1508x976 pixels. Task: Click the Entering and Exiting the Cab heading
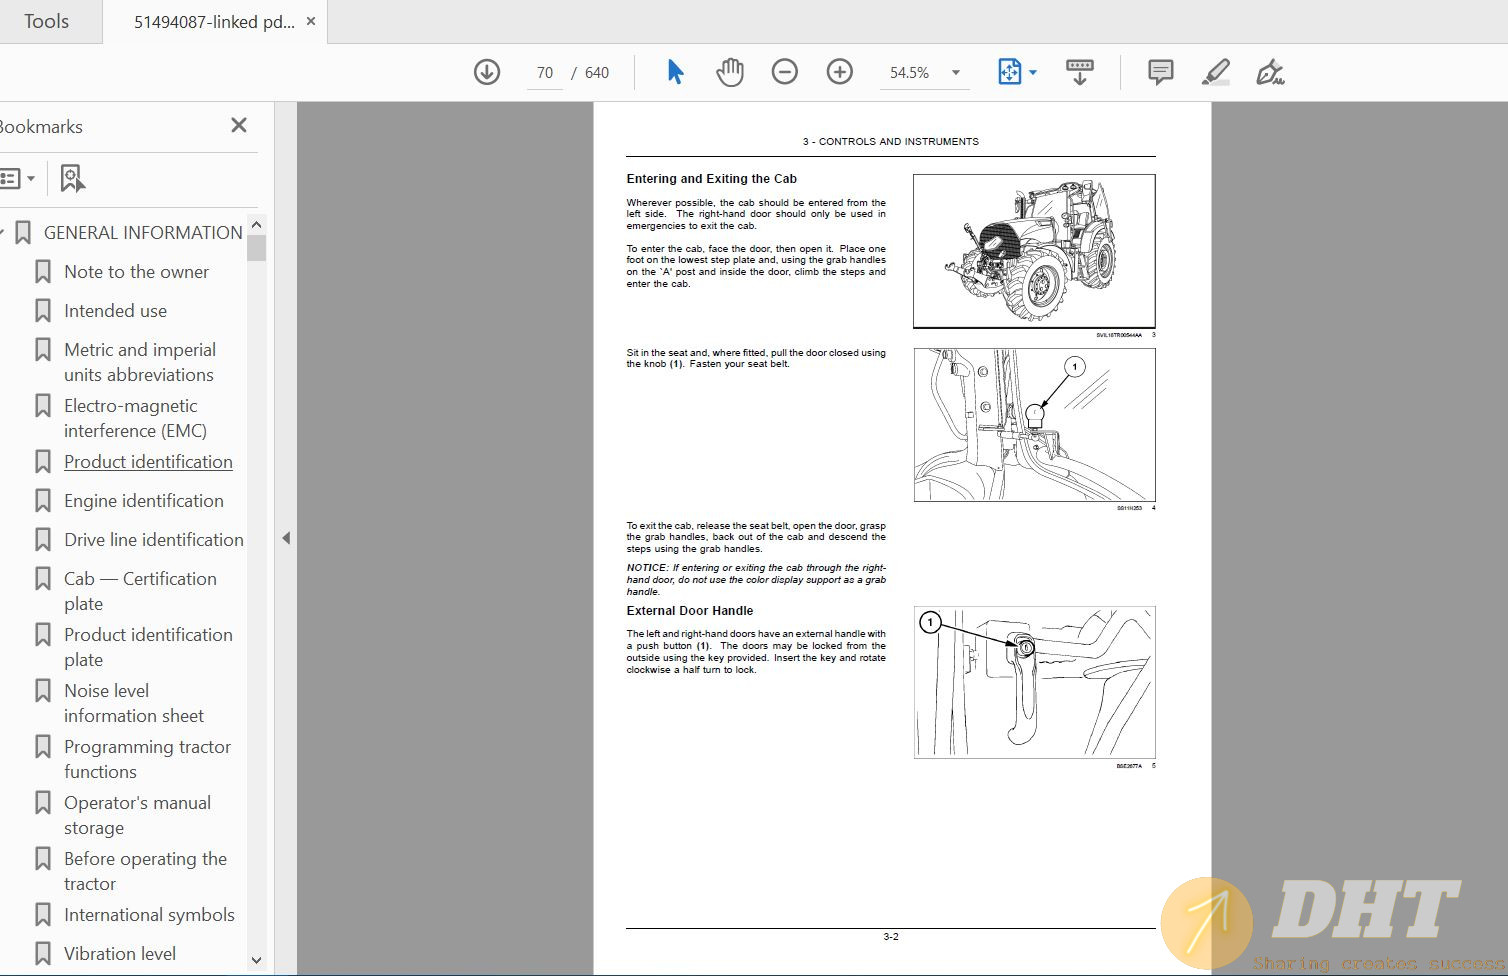point(711,179)
